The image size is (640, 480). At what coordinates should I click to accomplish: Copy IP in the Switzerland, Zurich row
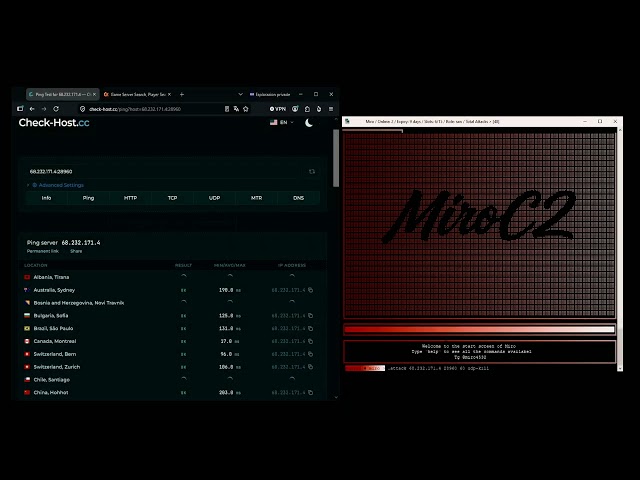[311, 367]
